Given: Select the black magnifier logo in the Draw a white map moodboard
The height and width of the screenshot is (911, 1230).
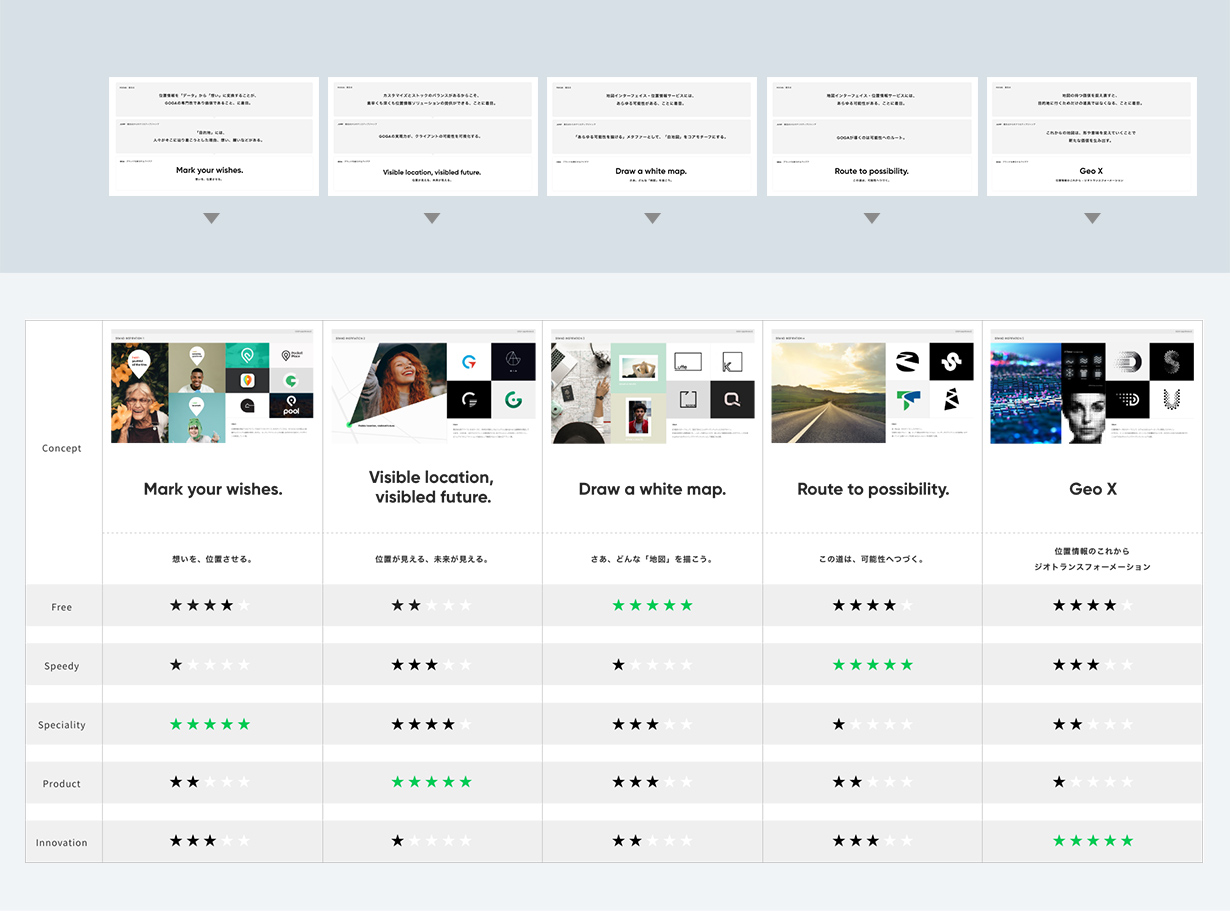Looking at the screenshot, I should click(732, 400).
